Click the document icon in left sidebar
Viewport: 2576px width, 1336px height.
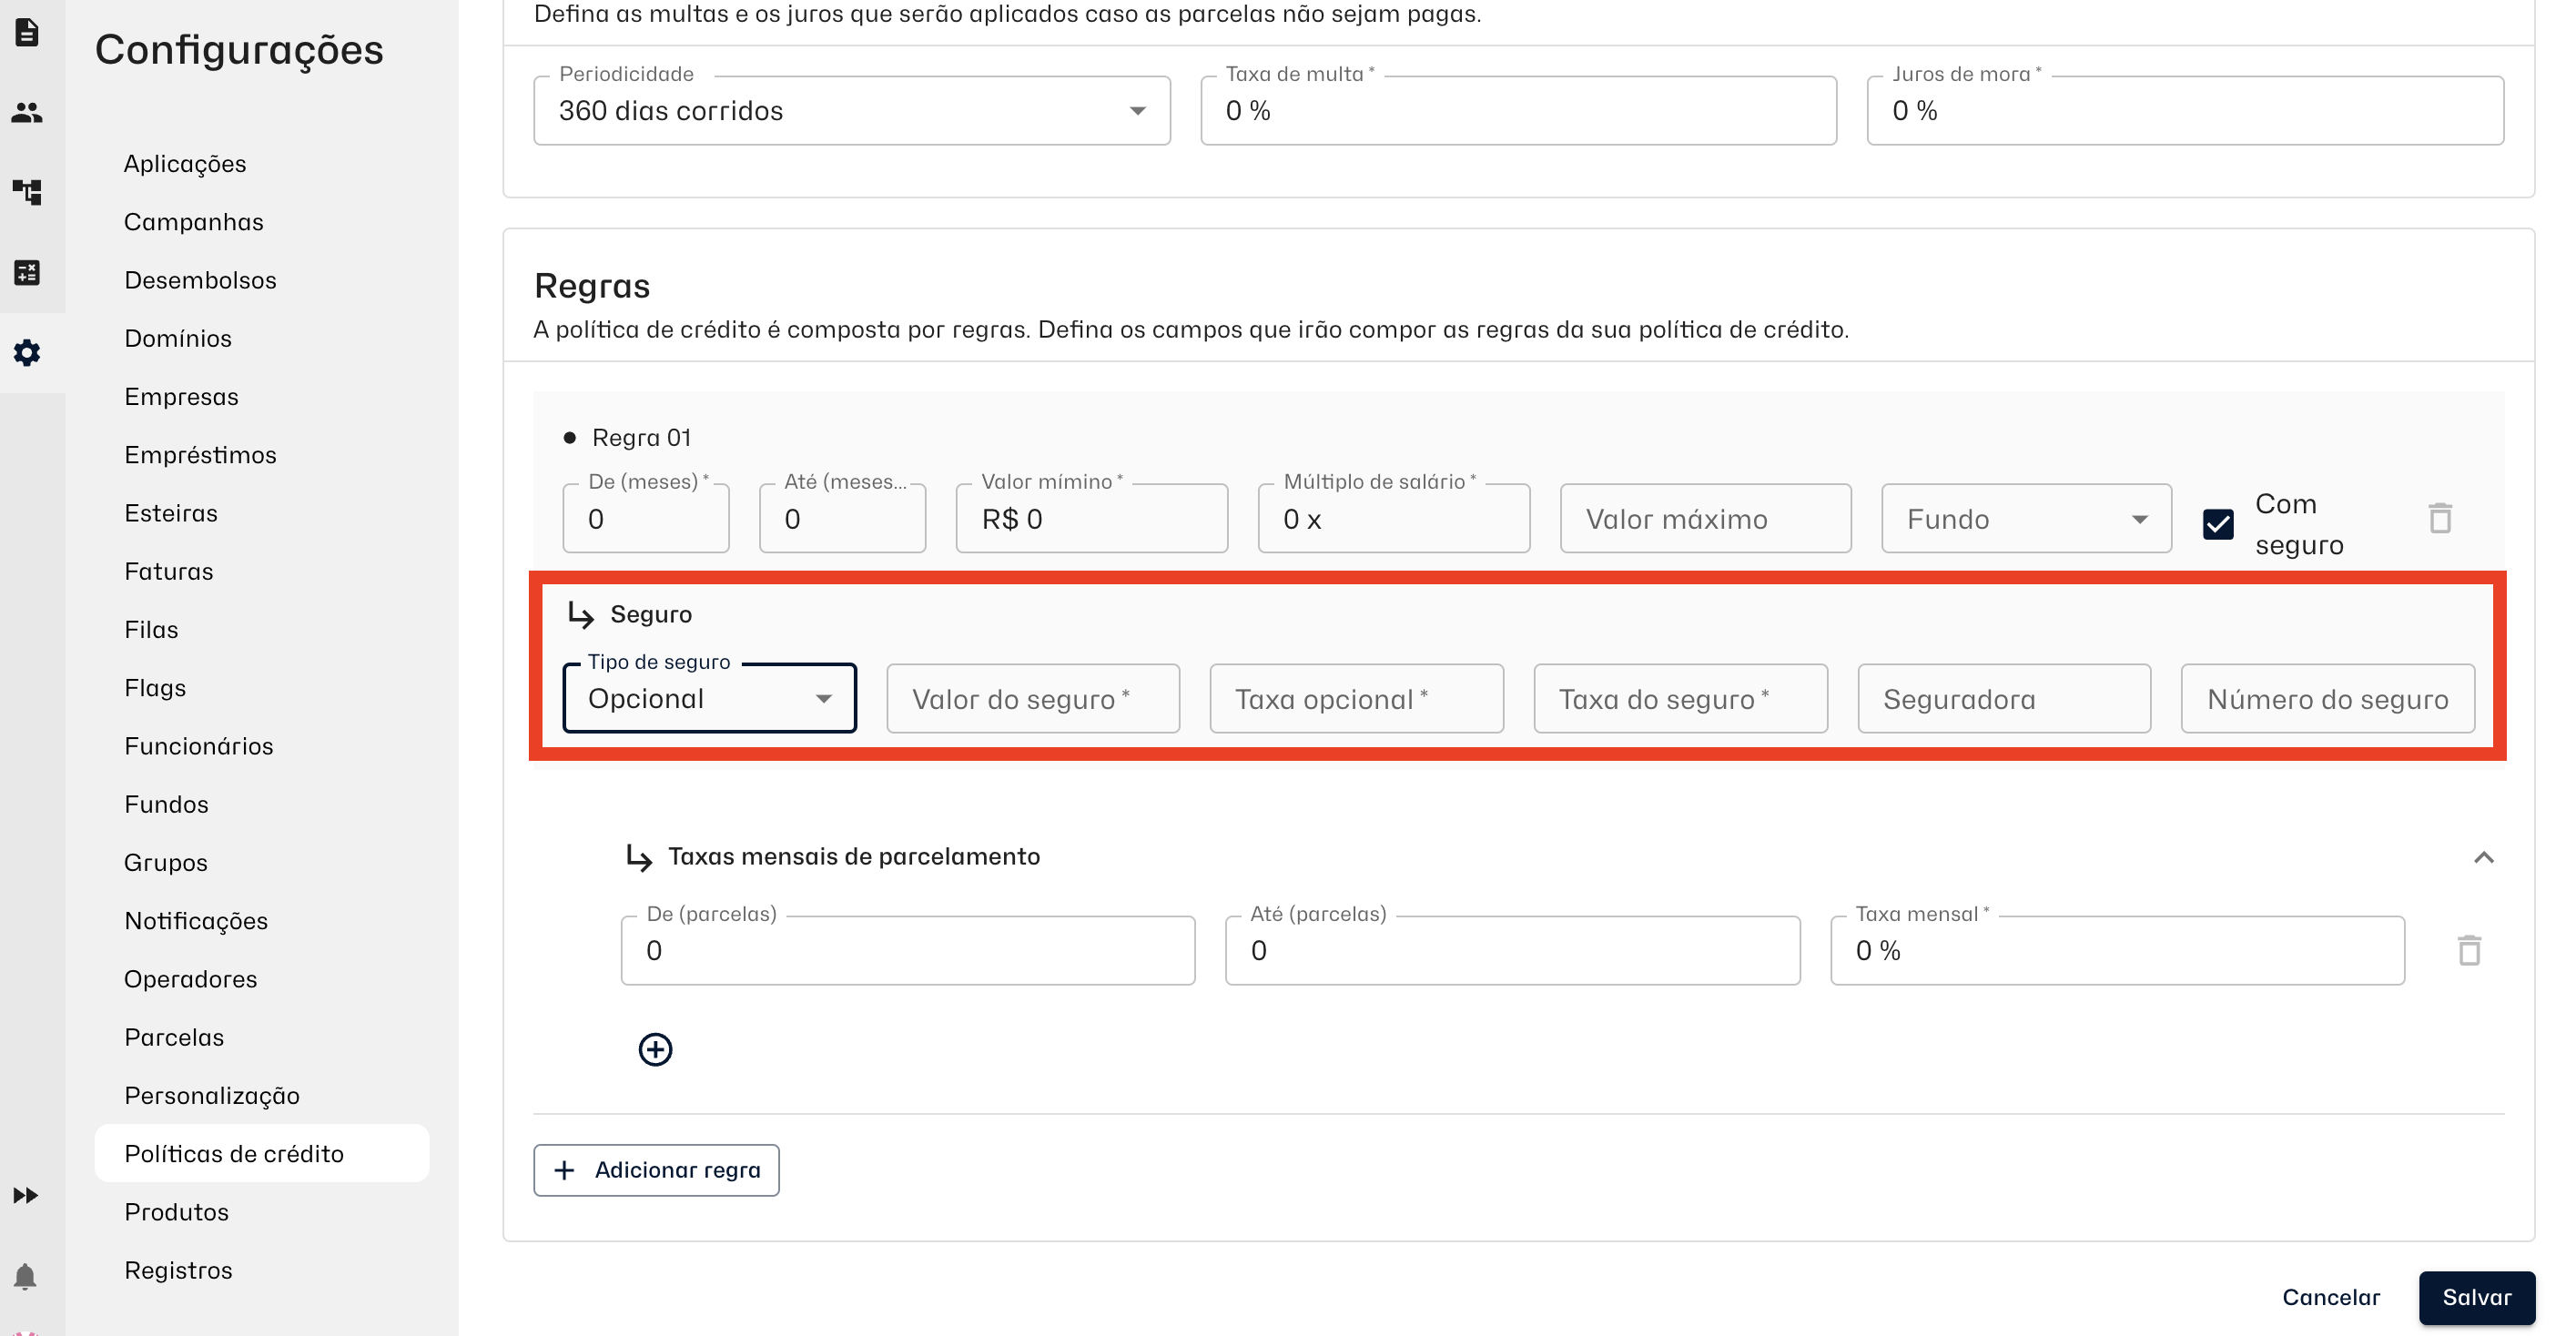click(27, 33)
